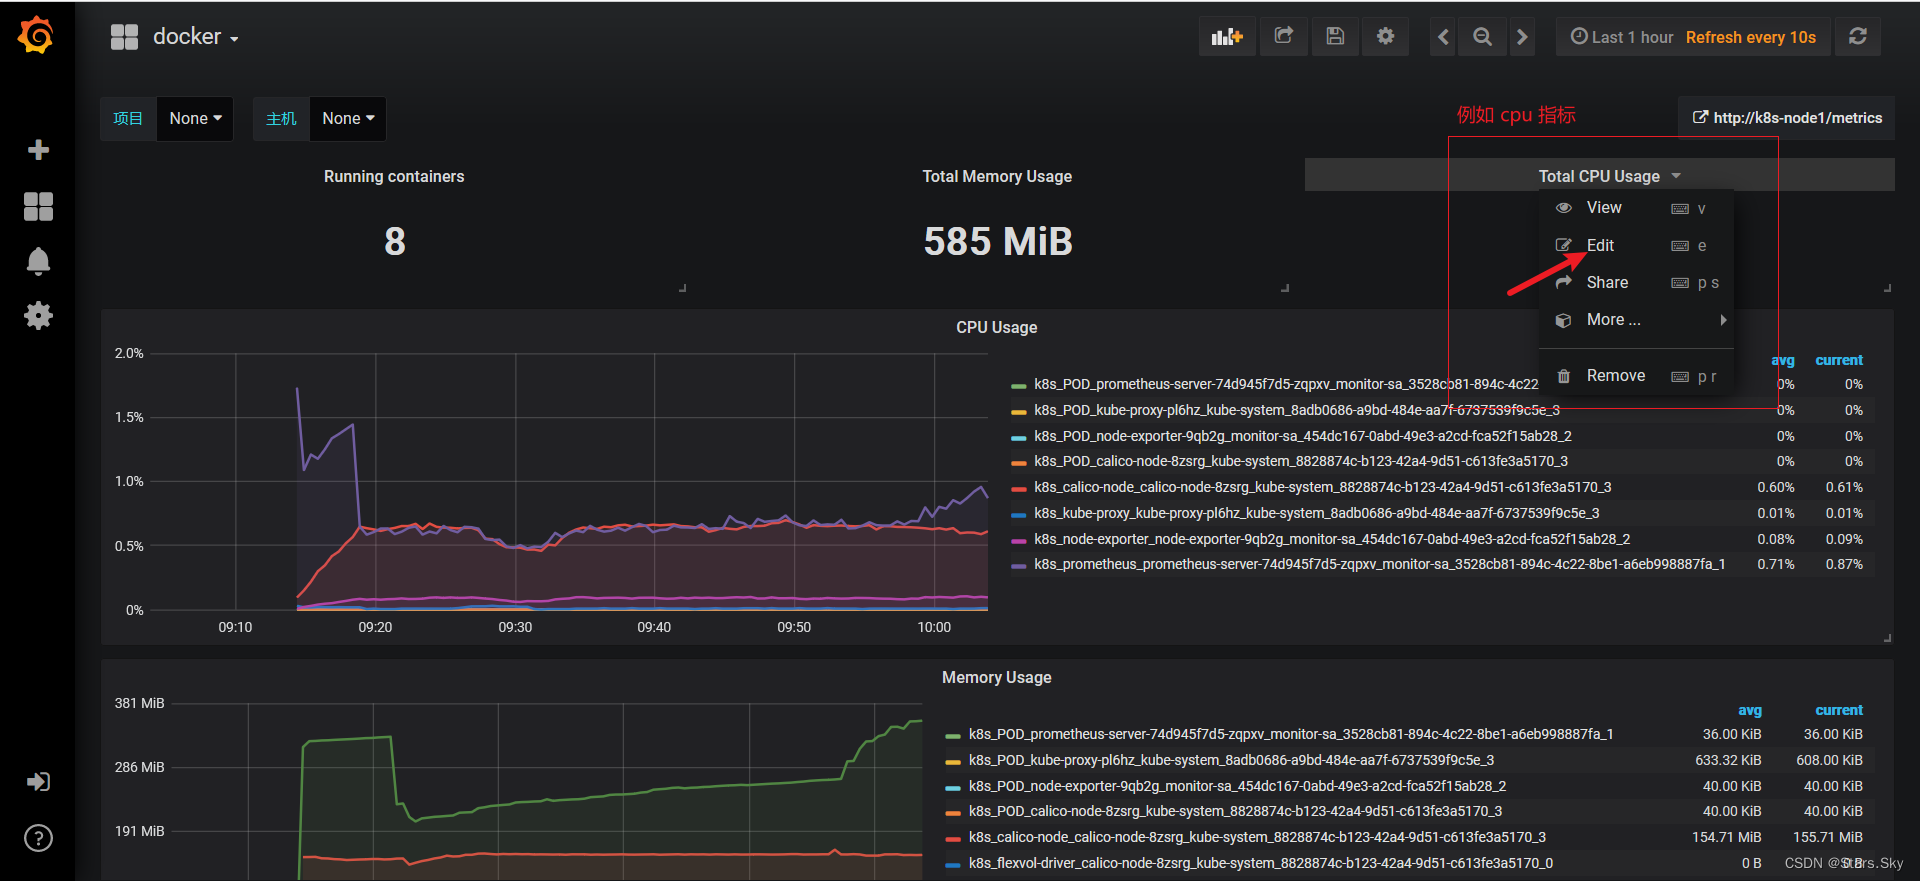Open Alerting bell icon in sidebar
Viewport: 1920px width, 881px height.
pos(38,261)
